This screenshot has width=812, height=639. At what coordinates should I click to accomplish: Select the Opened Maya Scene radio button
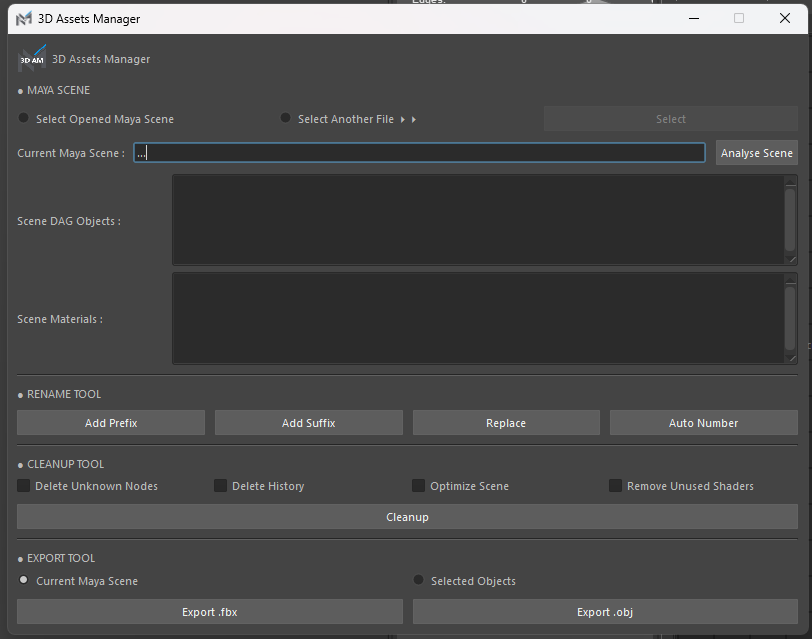pos(23,118)
